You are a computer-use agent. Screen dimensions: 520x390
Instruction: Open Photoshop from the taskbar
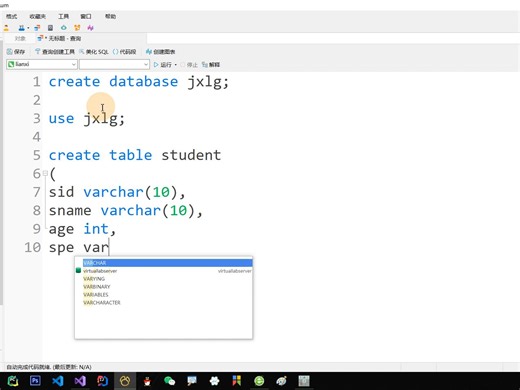click(x=35, y=381)
